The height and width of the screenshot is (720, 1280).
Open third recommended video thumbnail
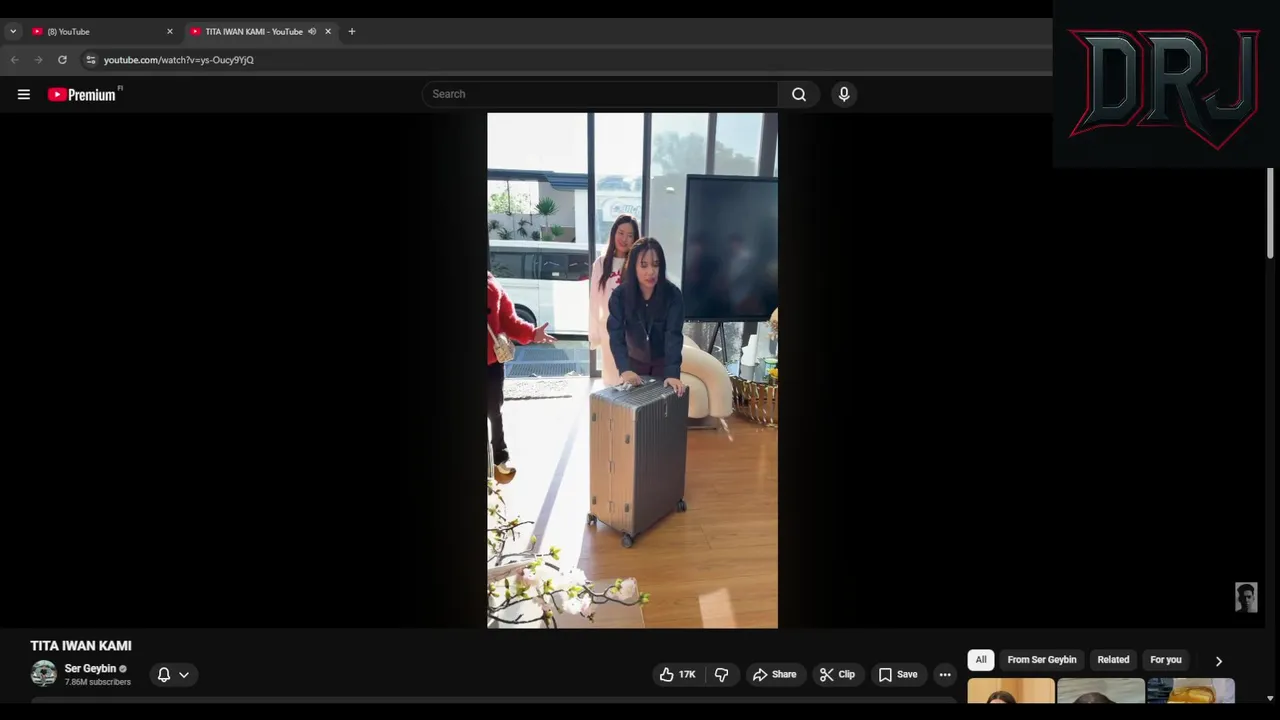(1191, 692)
